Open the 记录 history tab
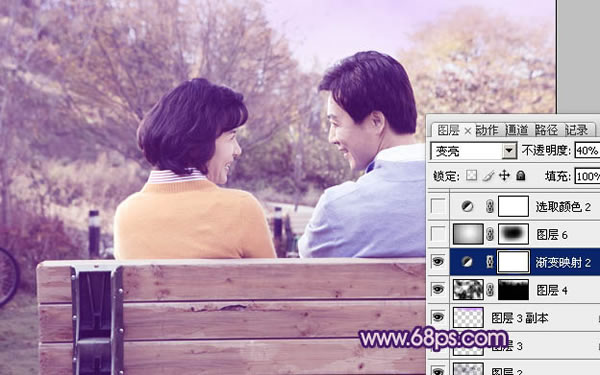This screenshot has width=600, height=375. click(576, 130)
